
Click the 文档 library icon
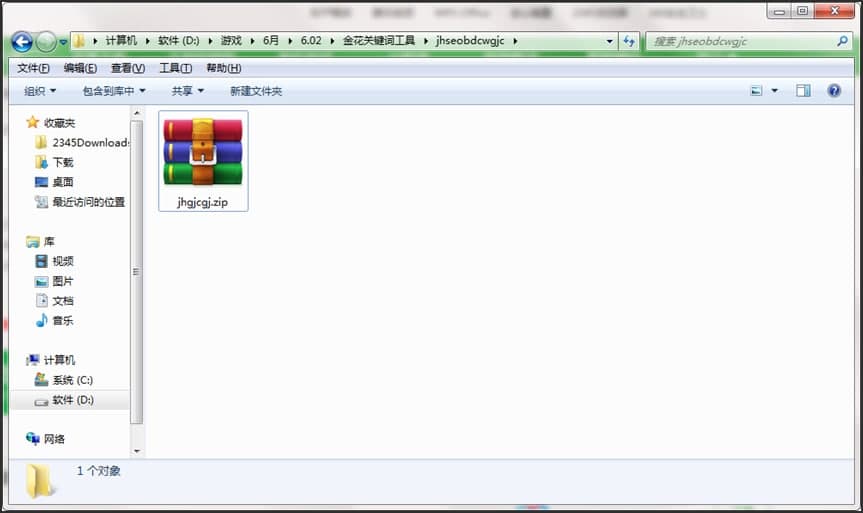point(42,301)
